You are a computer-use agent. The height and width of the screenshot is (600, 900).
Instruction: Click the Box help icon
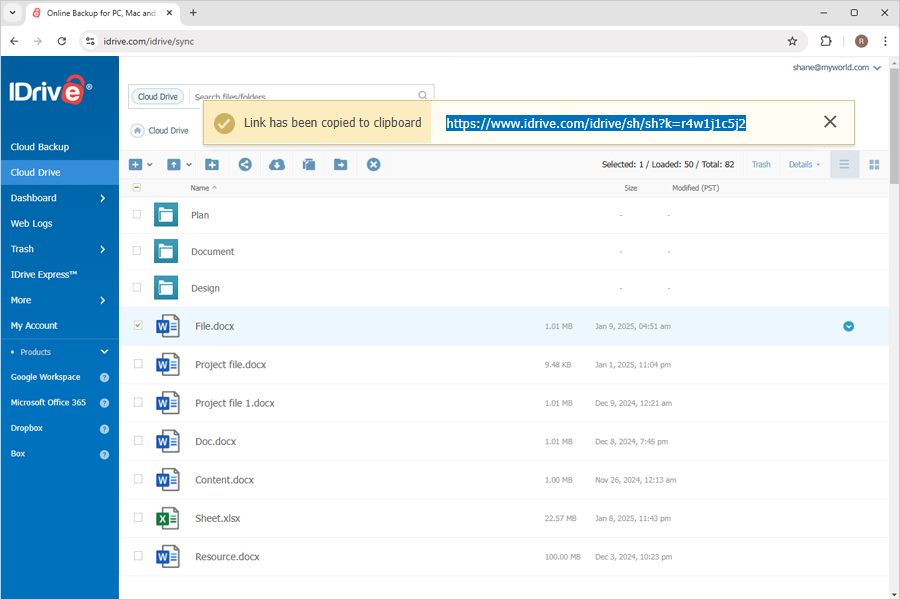104,455
